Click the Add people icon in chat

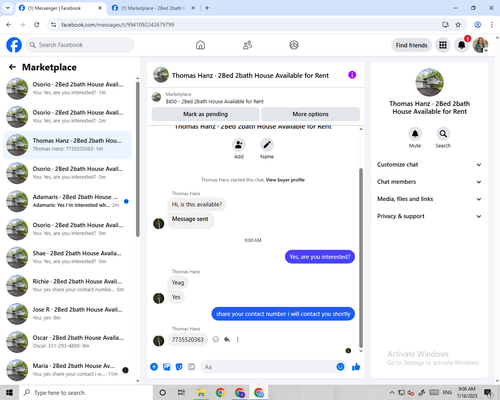tap(239, 145)
